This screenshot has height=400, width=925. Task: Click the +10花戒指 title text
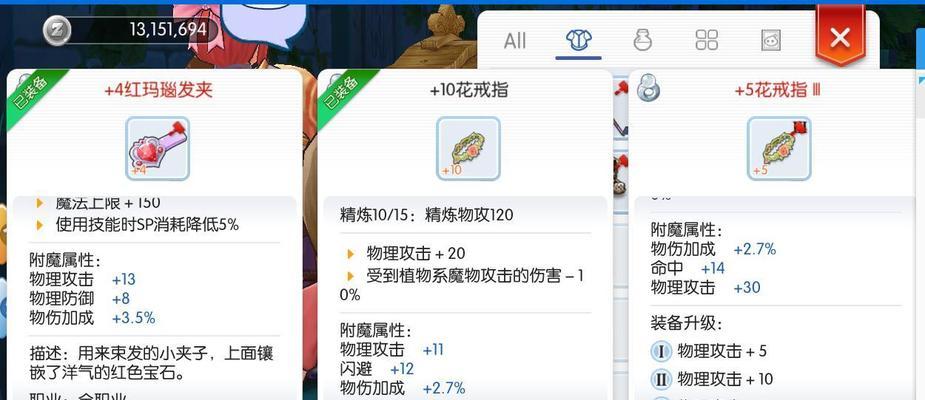pos(469,90)
